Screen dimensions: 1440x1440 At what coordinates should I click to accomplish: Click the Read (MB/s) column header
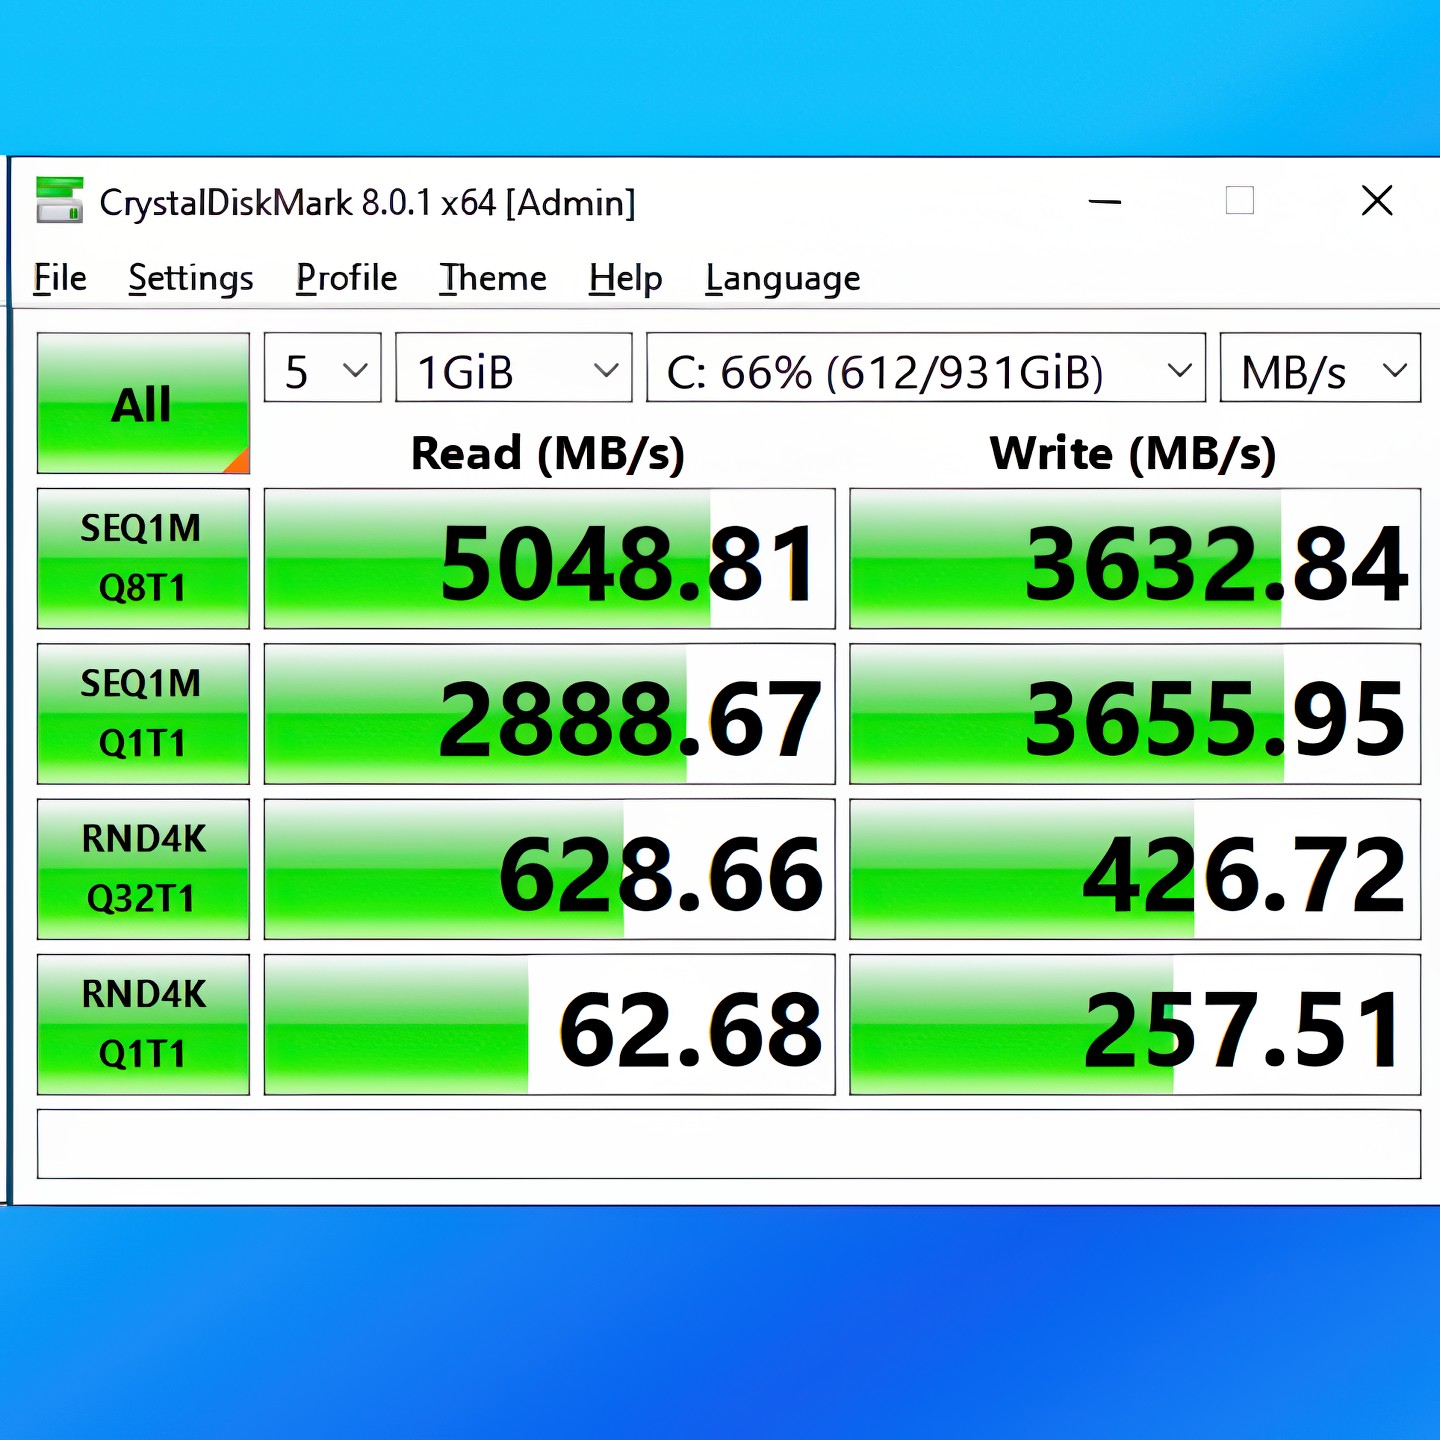click(548, 454)
